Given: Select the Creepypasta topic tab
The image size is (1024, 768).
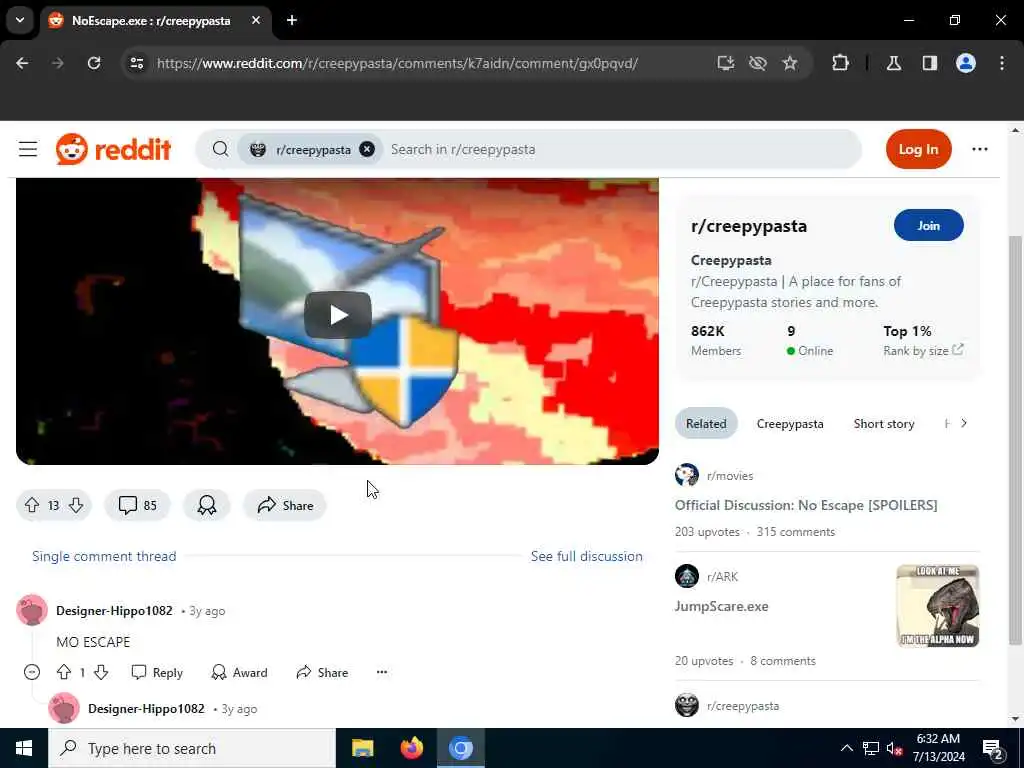Looking at the screenshot, I should click(790, 424).
